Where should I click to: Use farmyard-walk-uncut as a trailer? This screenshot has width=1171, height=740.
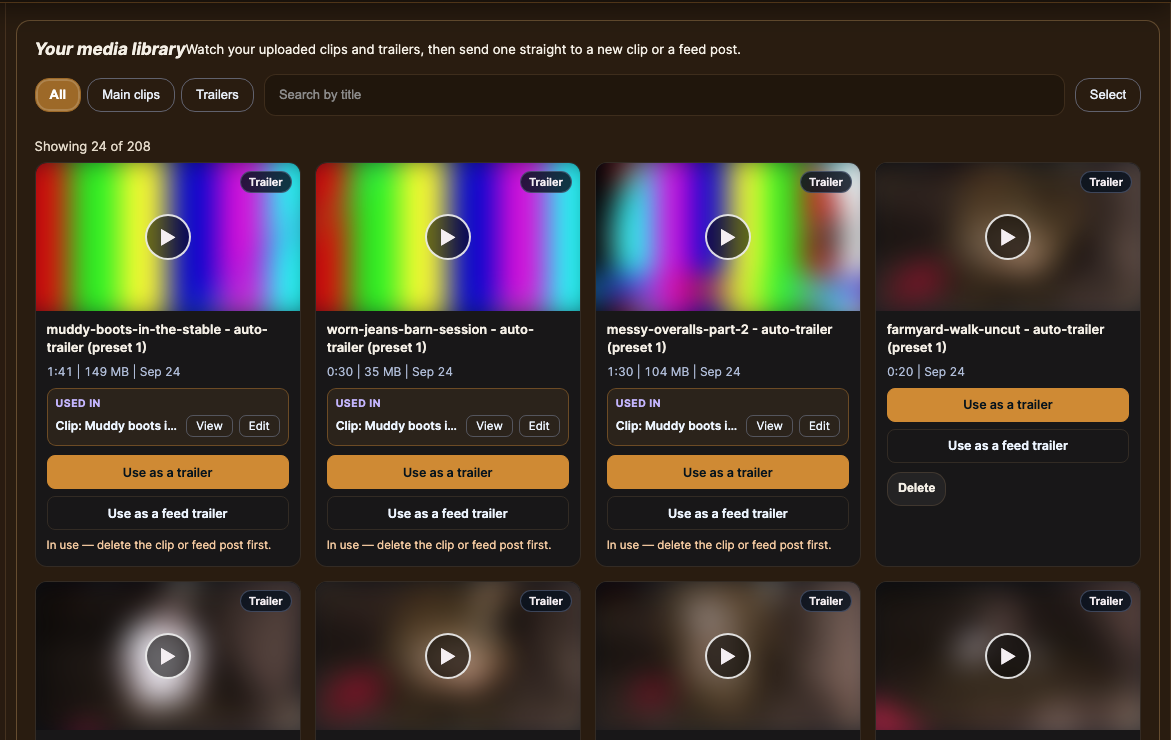pos(1007,405)
